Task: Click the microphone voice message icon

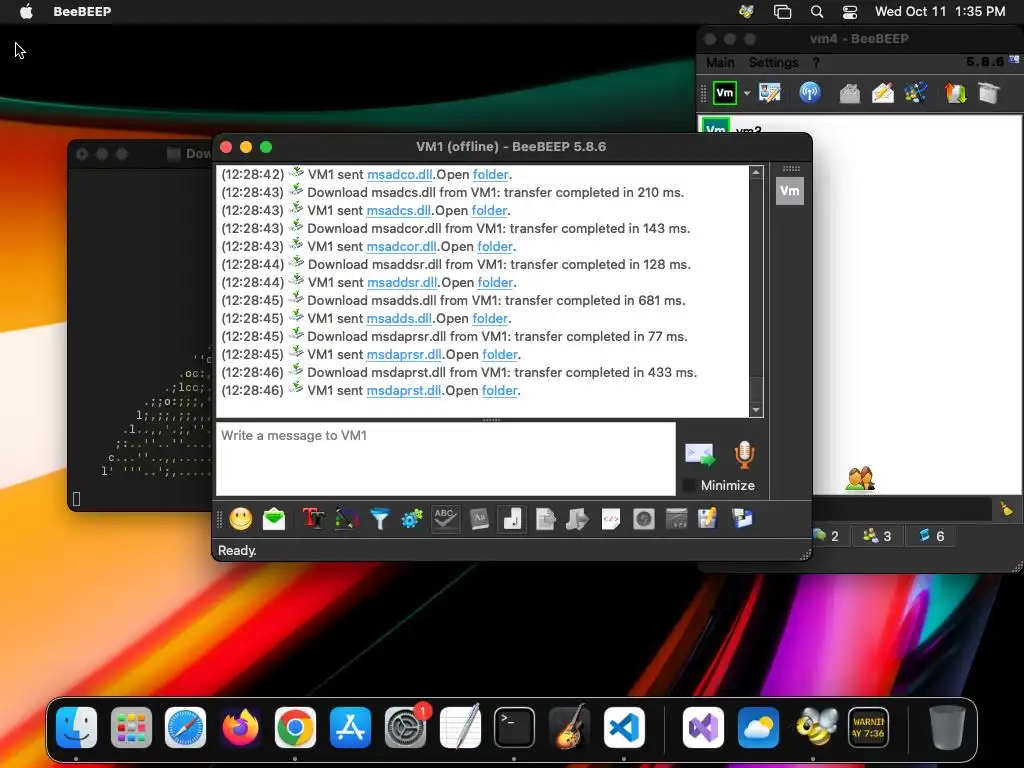Action: [x=744, y=455]
